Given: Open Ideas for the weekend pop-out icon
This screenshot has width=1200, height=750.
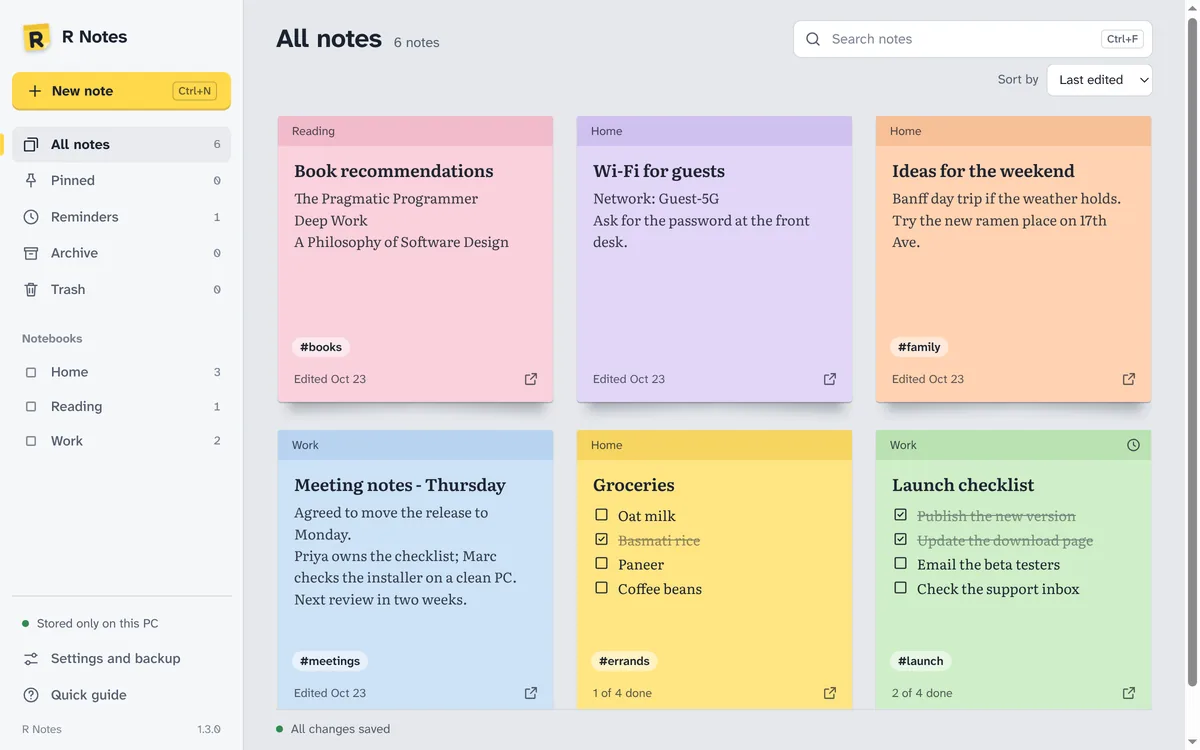Looking at the screenshot, I should 1129,379.
